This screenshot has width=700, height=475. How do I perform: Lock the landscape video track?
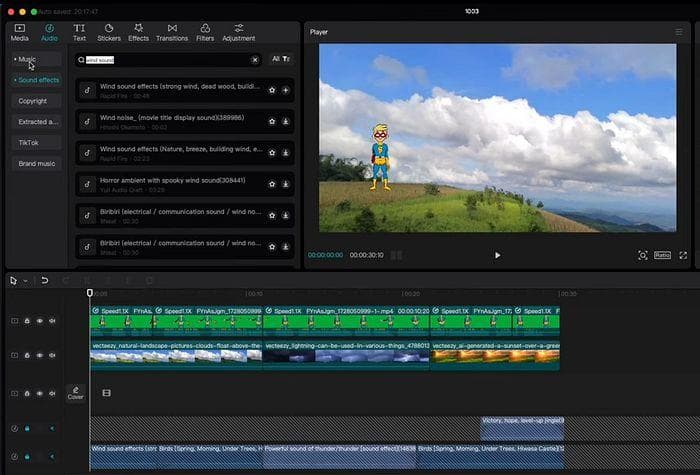(27, 355)
